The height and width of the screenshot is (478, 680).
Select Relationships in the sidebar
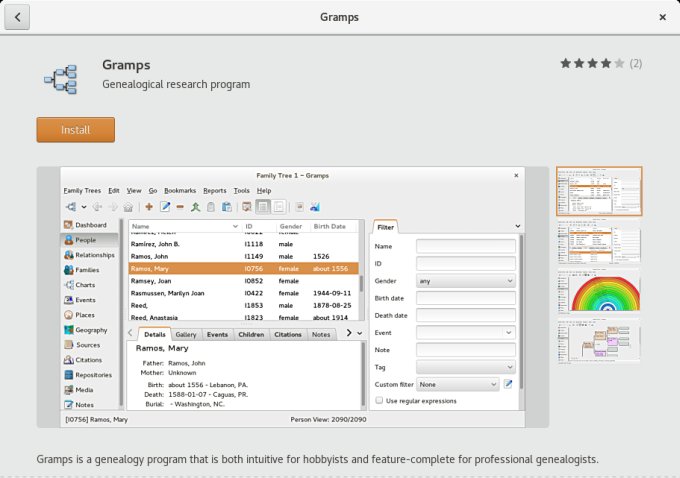94,255
